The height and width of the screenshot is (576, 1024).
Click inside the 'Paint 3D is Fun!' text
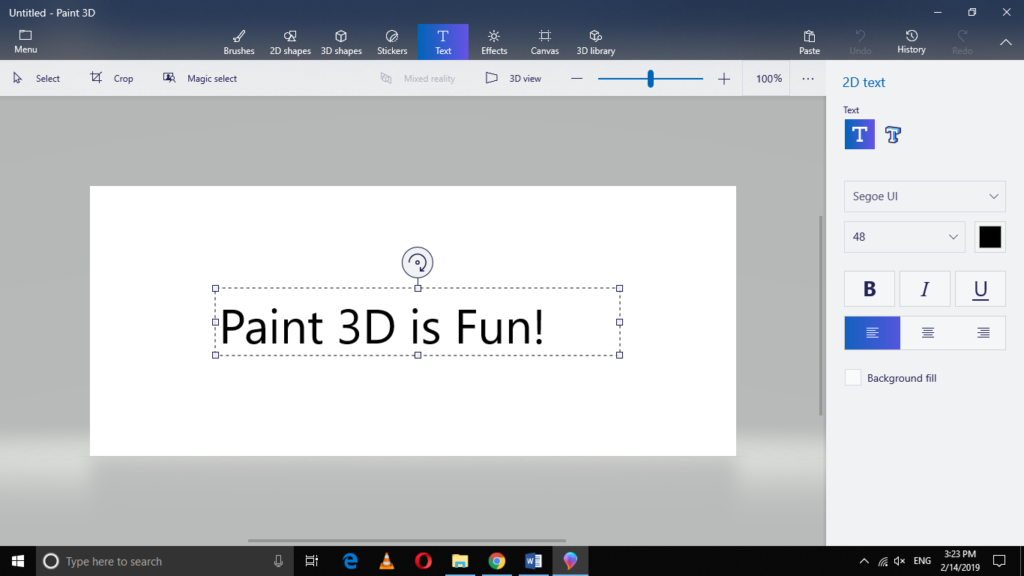[x=382, y=326]
